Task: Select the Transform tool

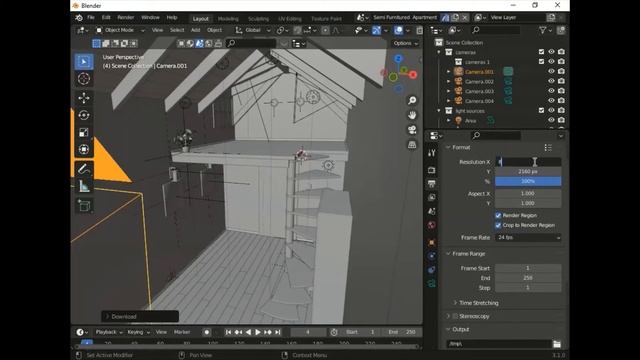Action: (84, 149)
